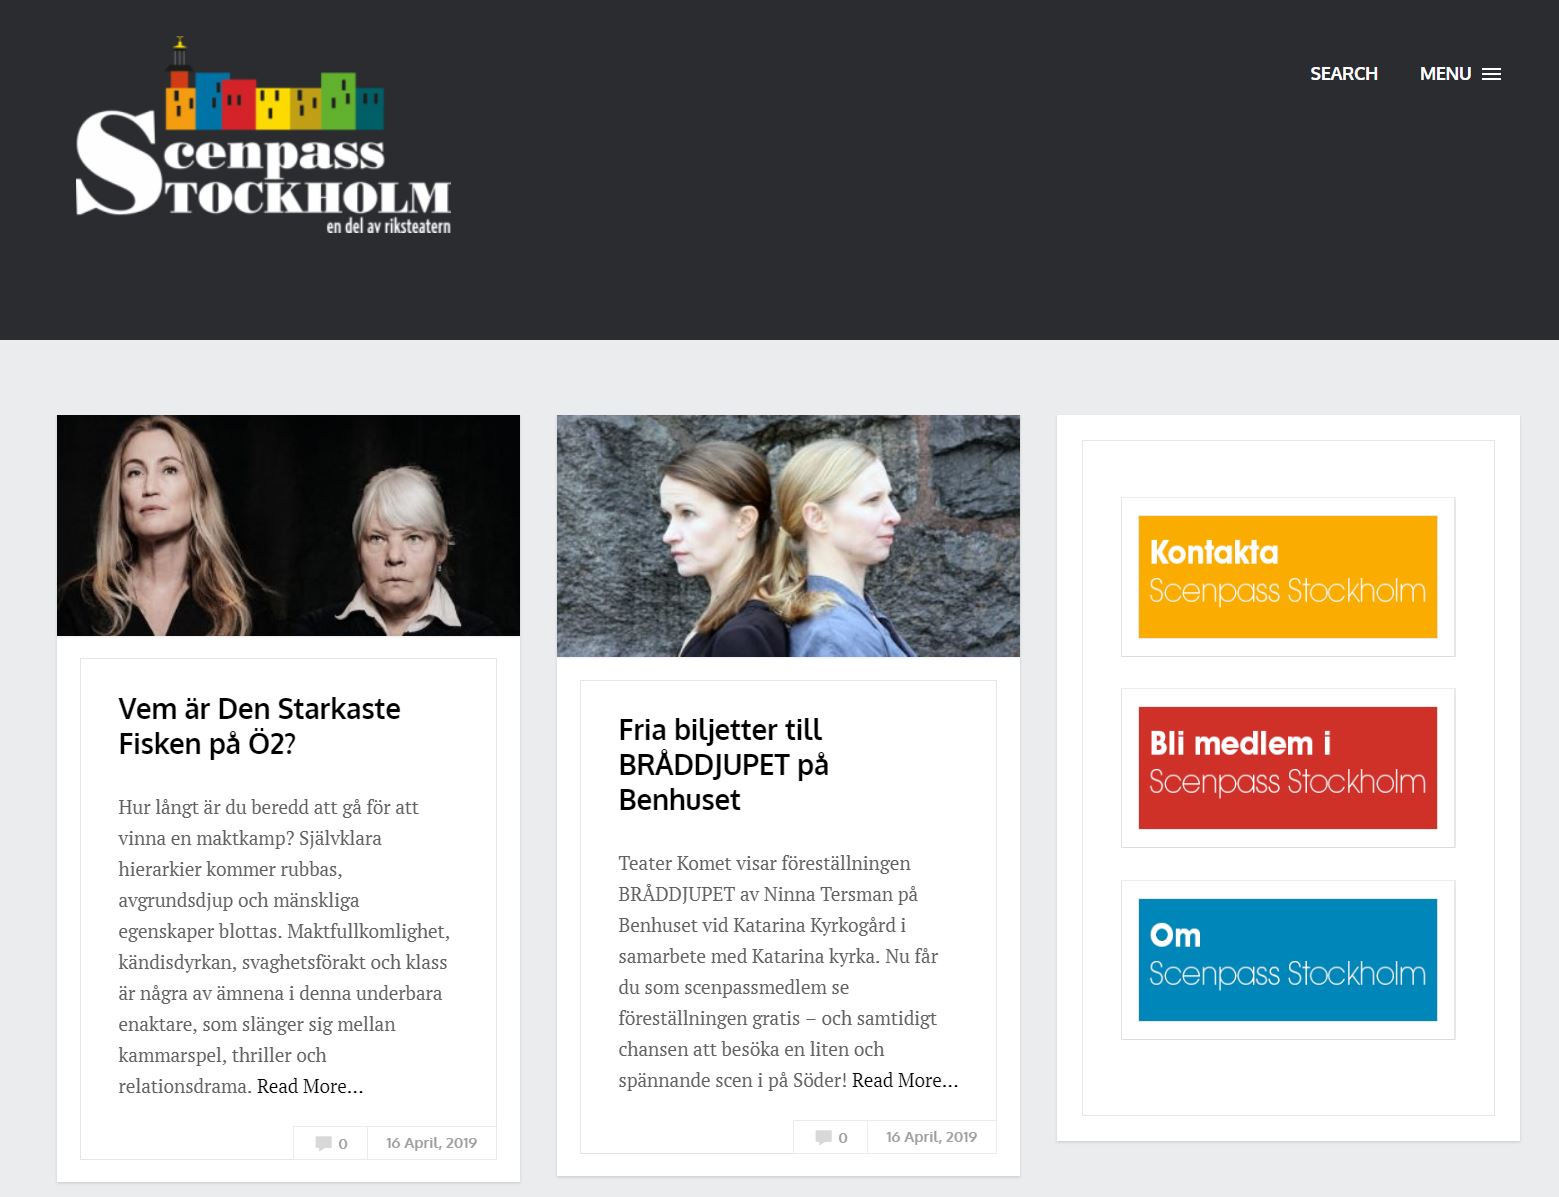Click the comment count on BRÅDDJUPET post
This screenshot has height=1197, width=1559.
point(843,1137)
